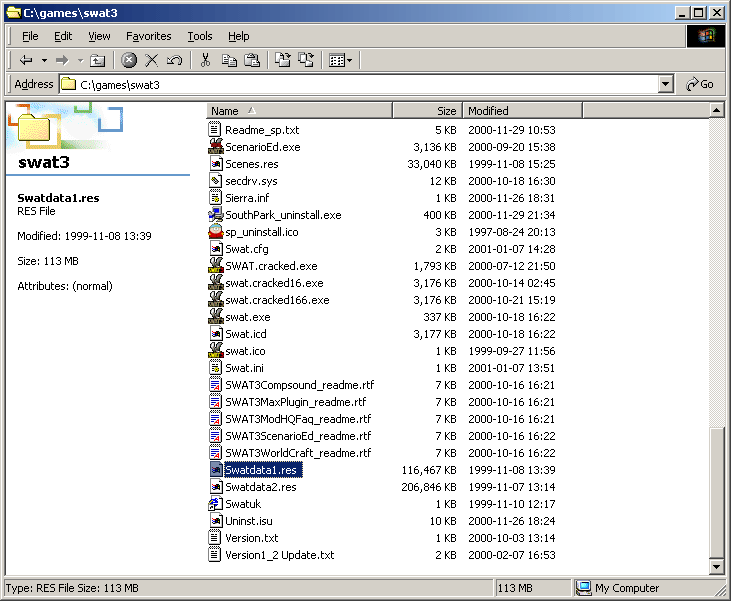Select the secdrv.sys file icon
This screenshot has height=601, width=731.
[x=215, y=180]
